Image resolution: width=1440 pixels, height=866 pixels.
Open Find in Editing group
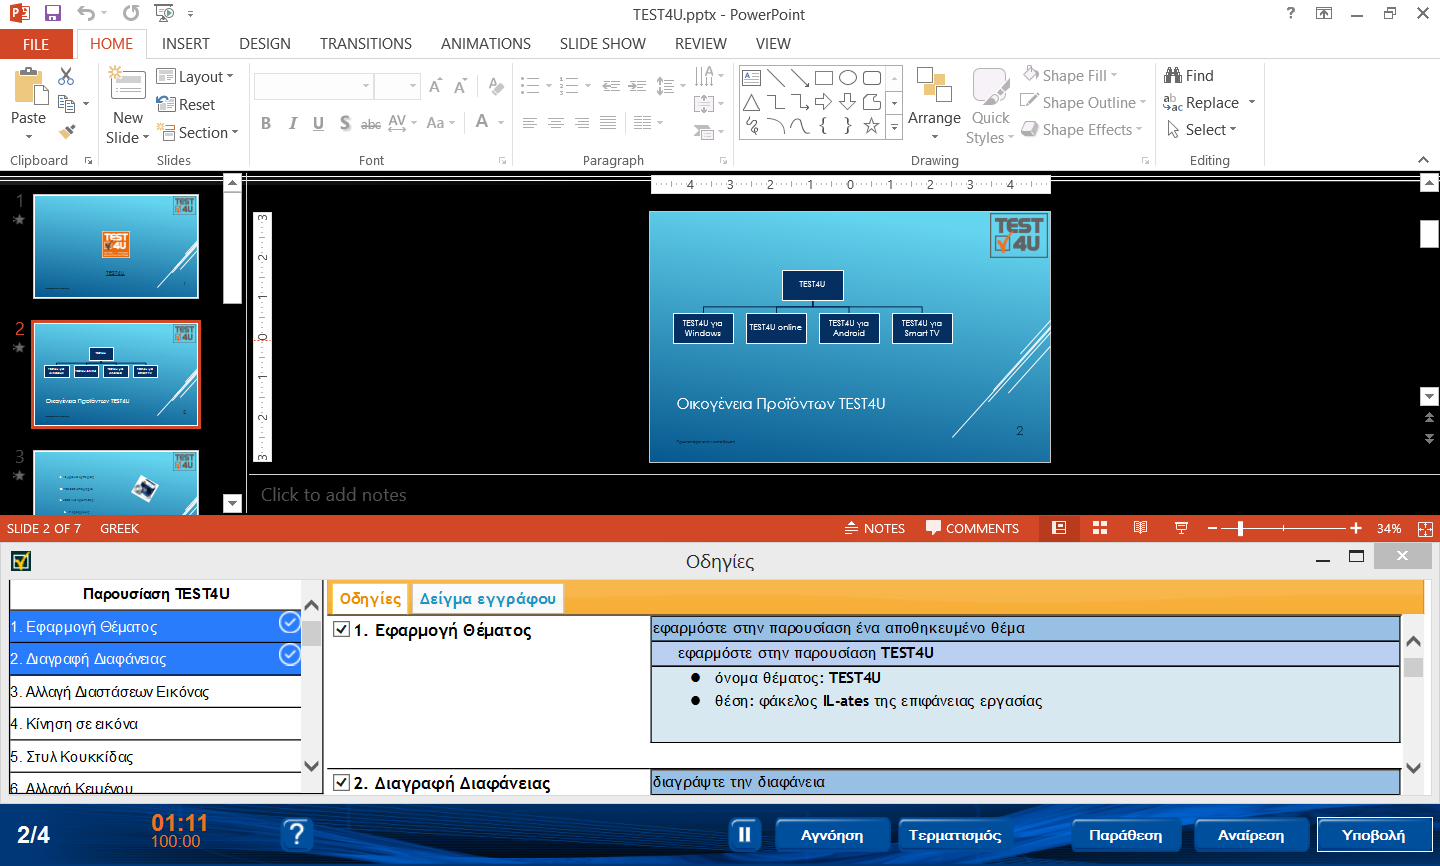(1189, 75)
